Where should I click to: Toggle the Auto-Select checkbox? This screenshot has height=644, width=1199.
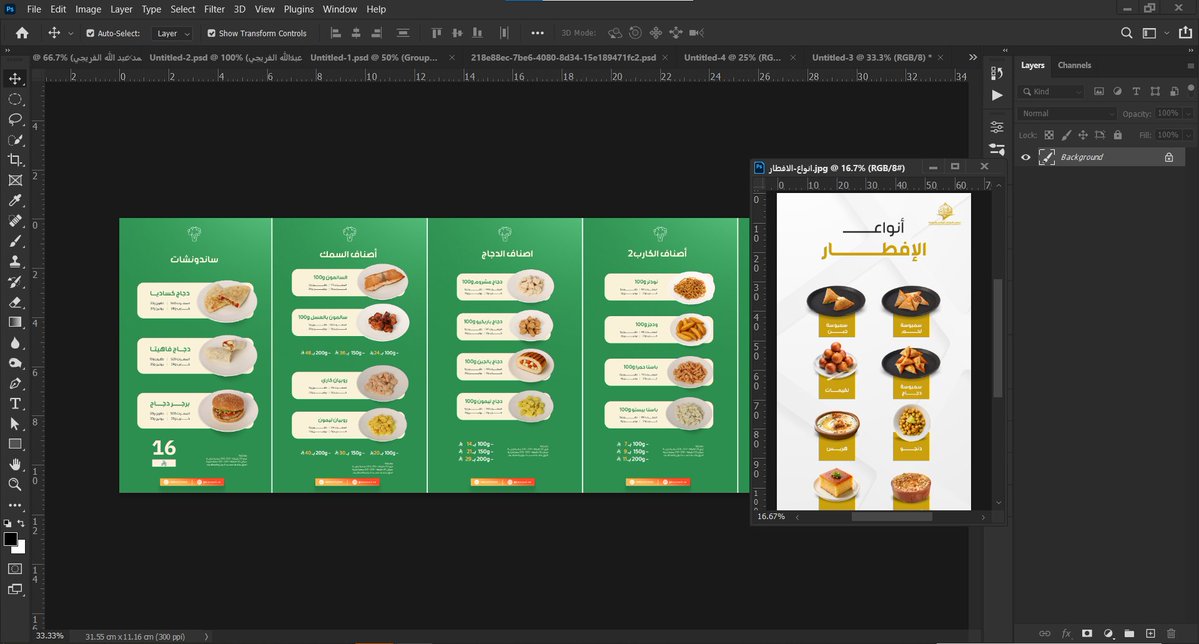pyautogui.click(x=90, y=33)
